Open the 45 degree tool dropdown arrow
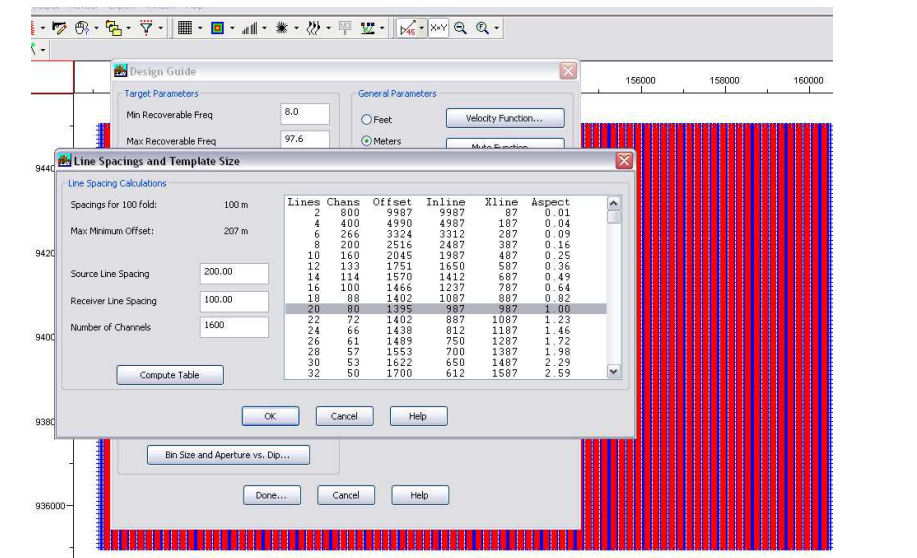The height and width of the screenshot is (558, 917). click(x=421, y=27)
